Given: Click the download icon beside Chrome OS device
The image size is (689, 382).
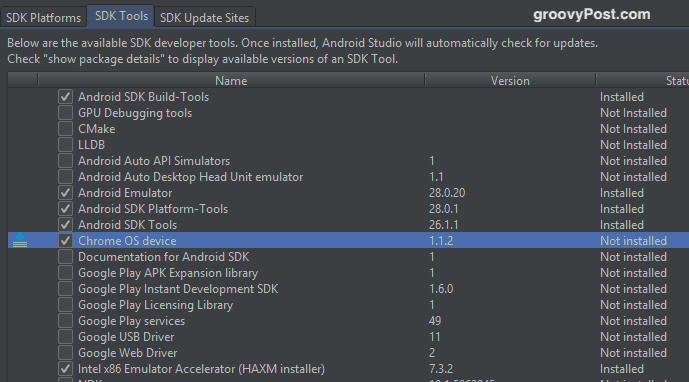Looking at the screenshot, I should pos(20,240).
